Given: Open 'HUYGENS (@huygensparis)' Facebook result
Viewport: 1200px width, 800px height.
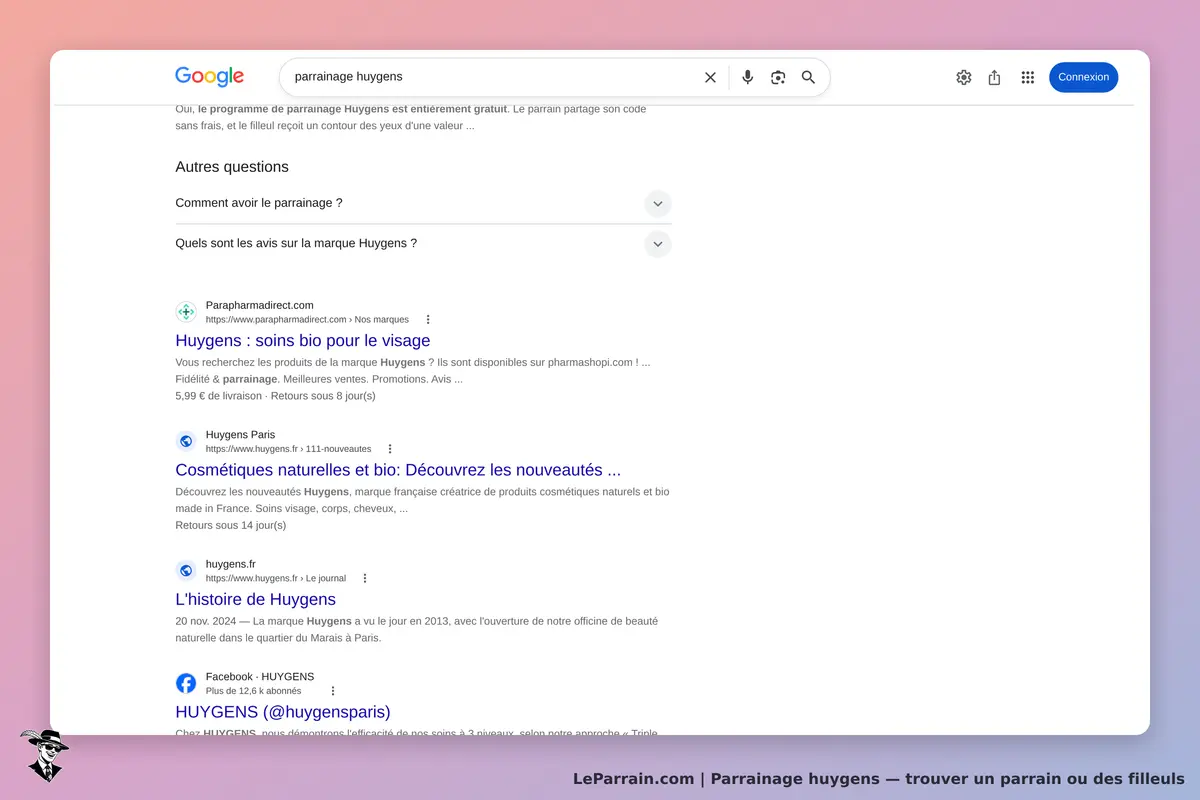Looking at the screenshot, I should coord(283,712).
